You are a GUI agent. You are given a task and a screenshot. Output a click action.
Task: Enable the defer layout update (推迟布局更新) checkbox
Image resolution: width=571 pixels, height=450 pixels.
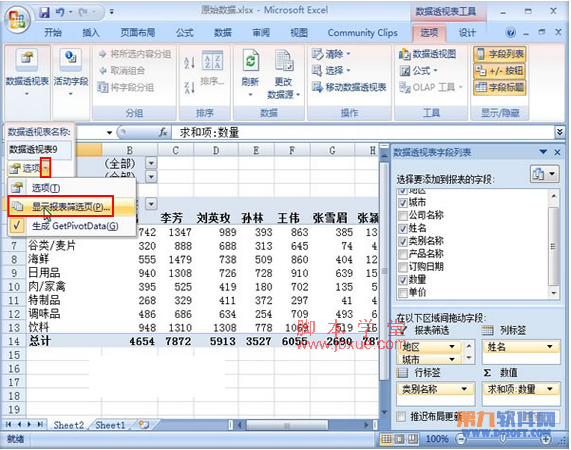[401, 416]
